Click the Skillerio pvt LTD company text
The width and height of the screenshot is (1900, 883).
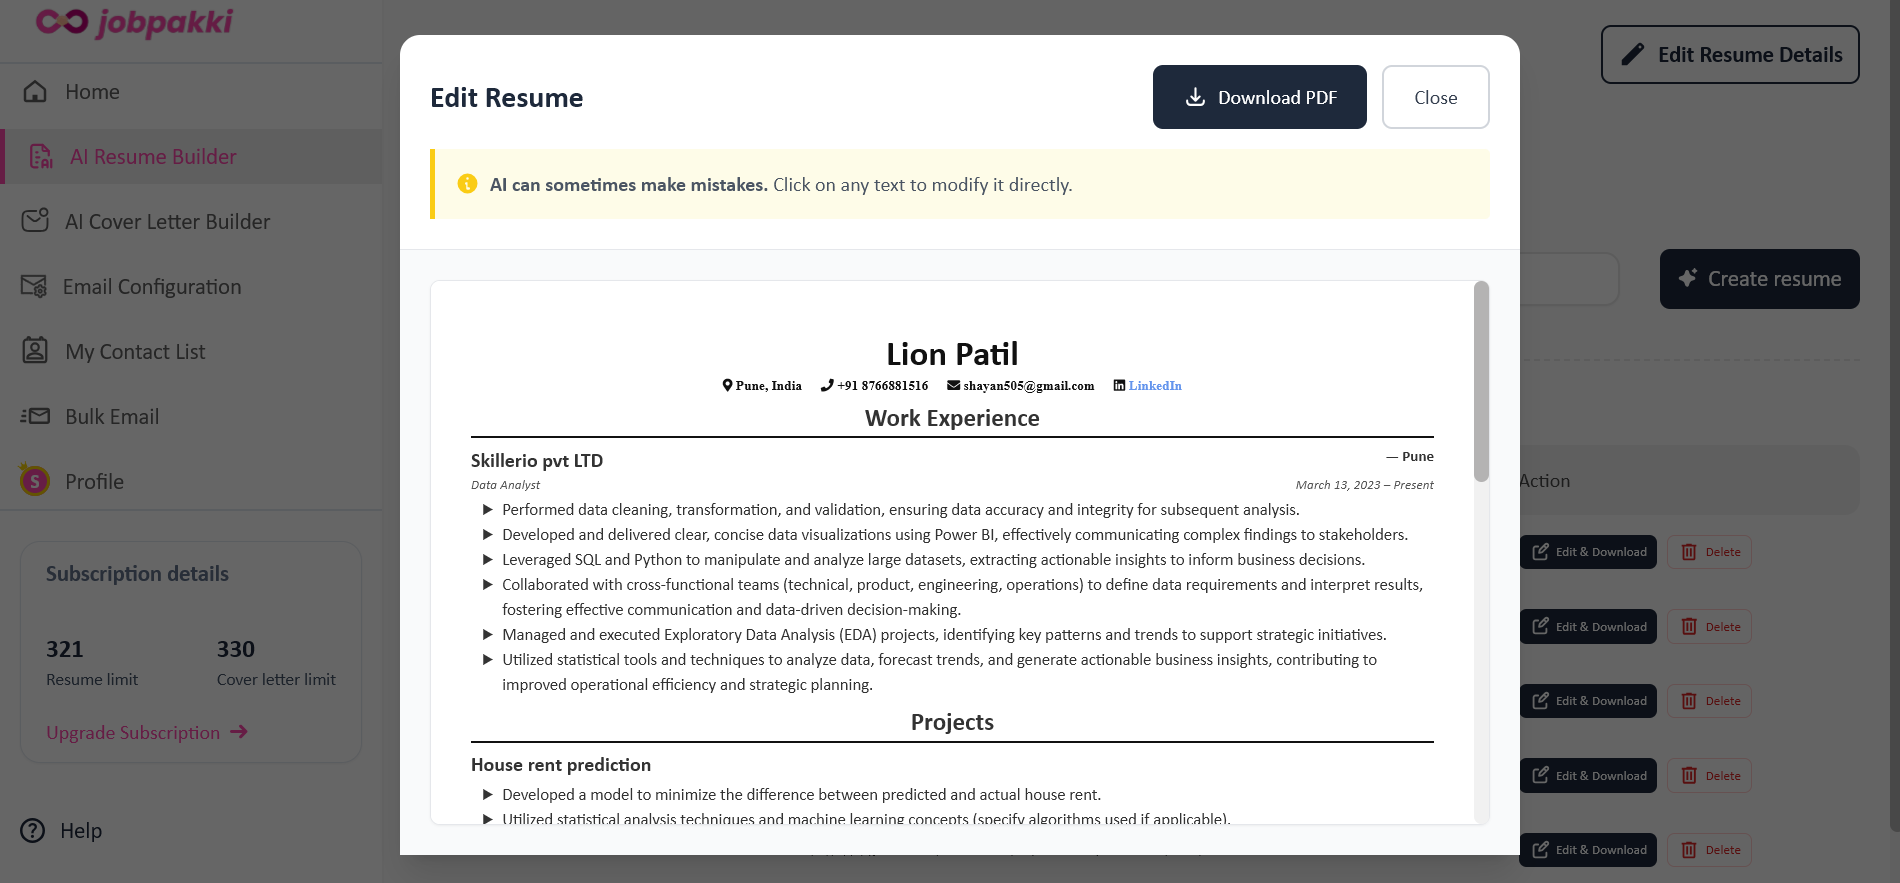pyautogui.click(x=537, y=461)
